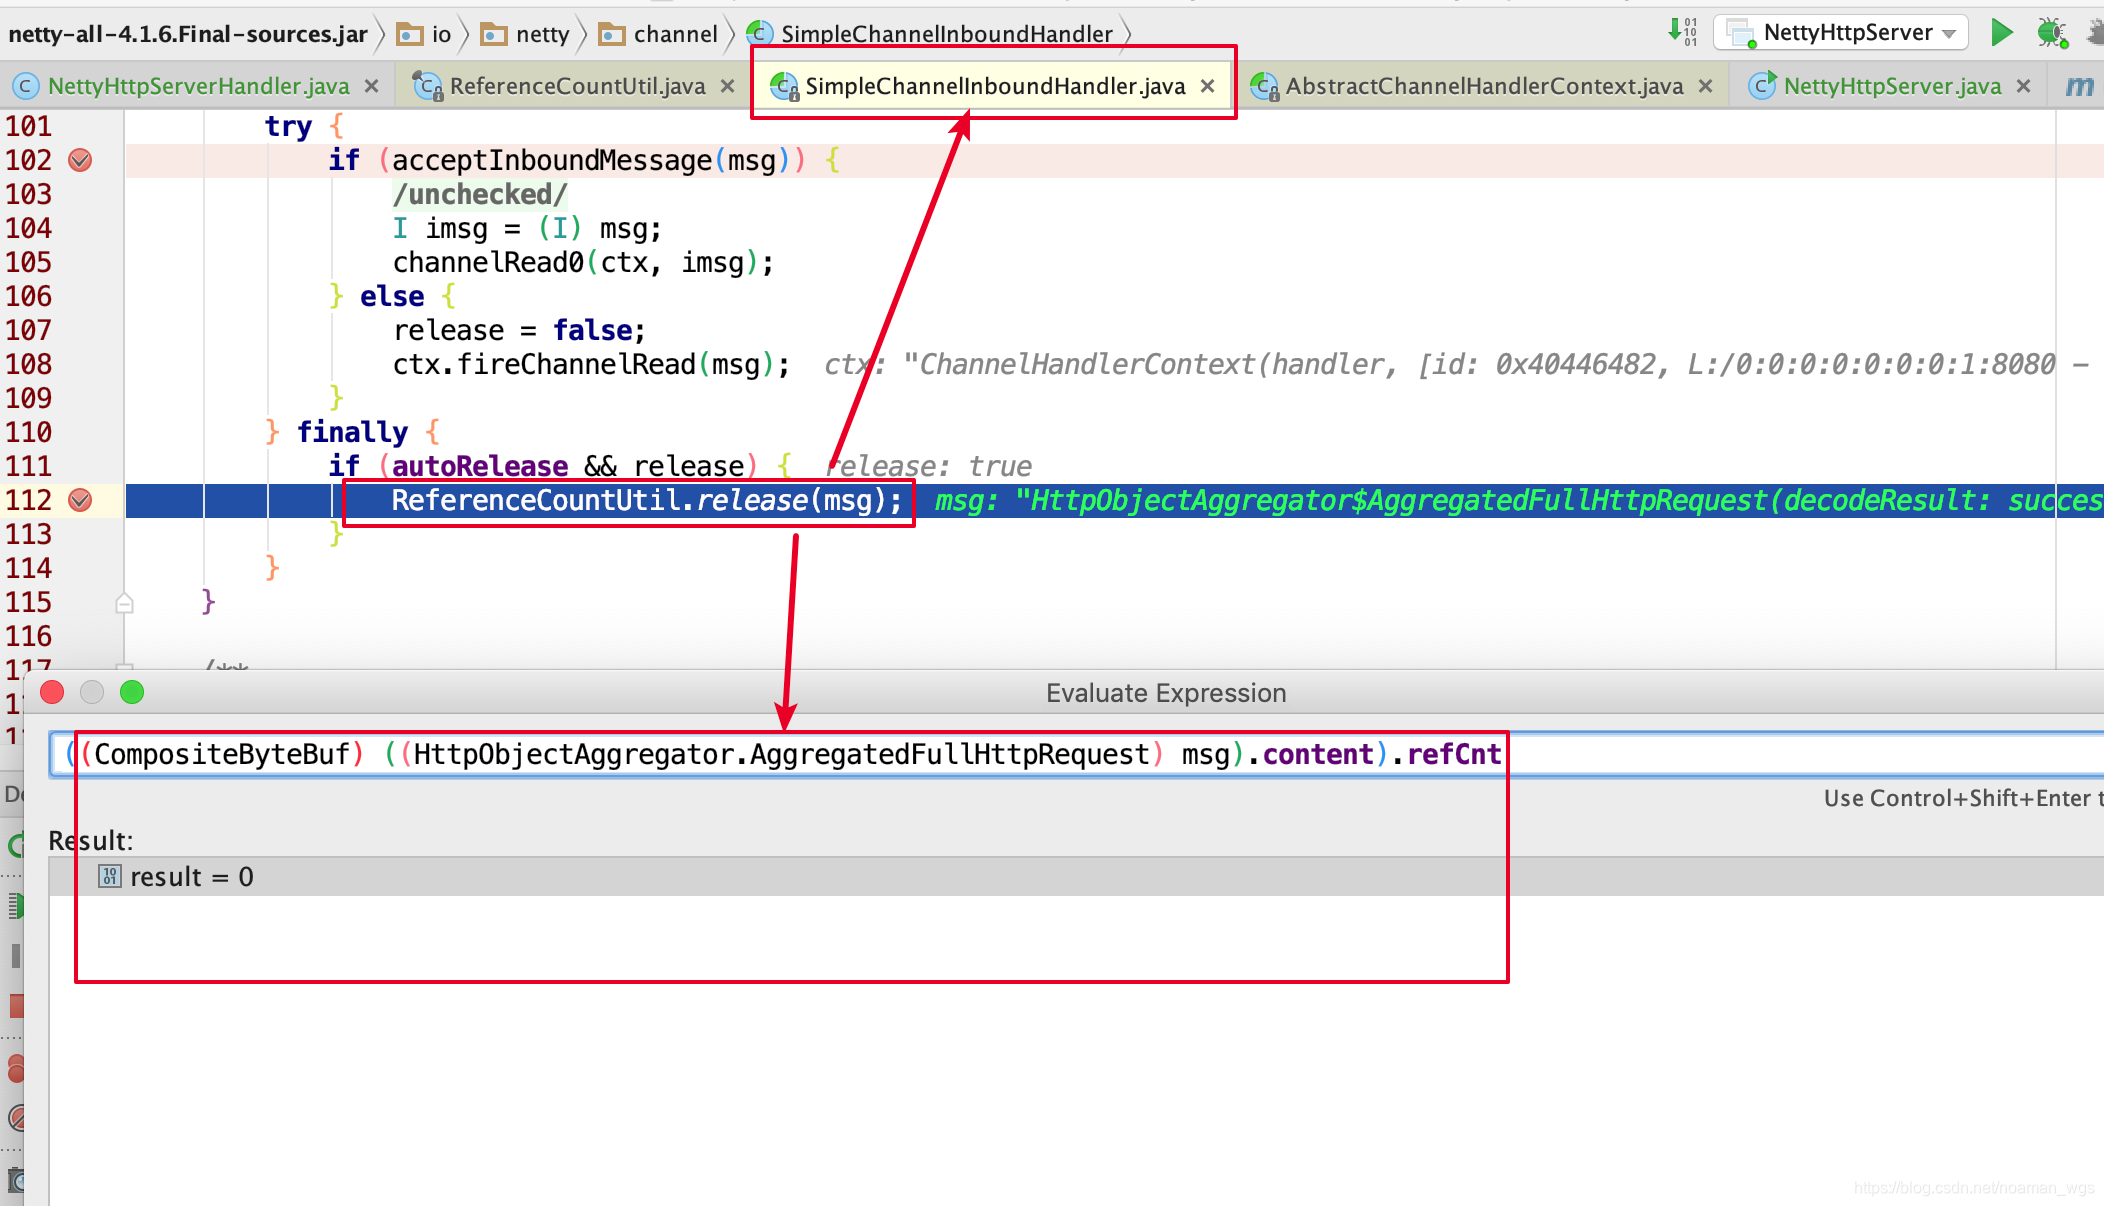Image resolution: width=2104 pixels, height=1206 pixels.
Task: Click 'acceptInboundMessage' on line 102
Action: 552,160
